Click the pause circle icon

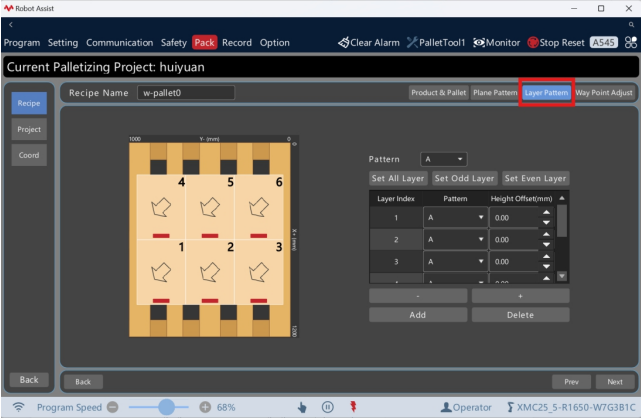tap(327, 407)
